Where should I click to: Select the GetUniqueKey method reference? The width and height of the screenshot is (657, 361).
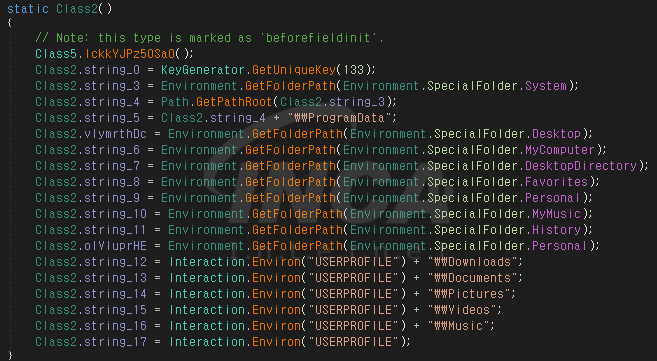[x=294, y=70]
